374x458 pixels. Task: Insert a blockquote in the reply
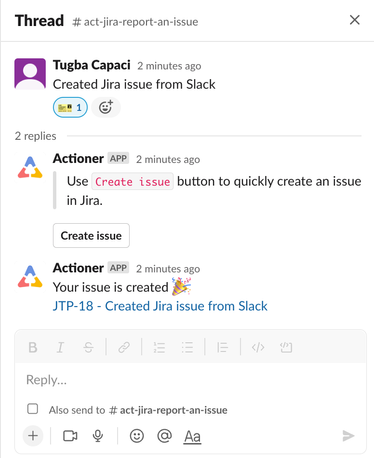pyautogui.click(x=222, y=348)
